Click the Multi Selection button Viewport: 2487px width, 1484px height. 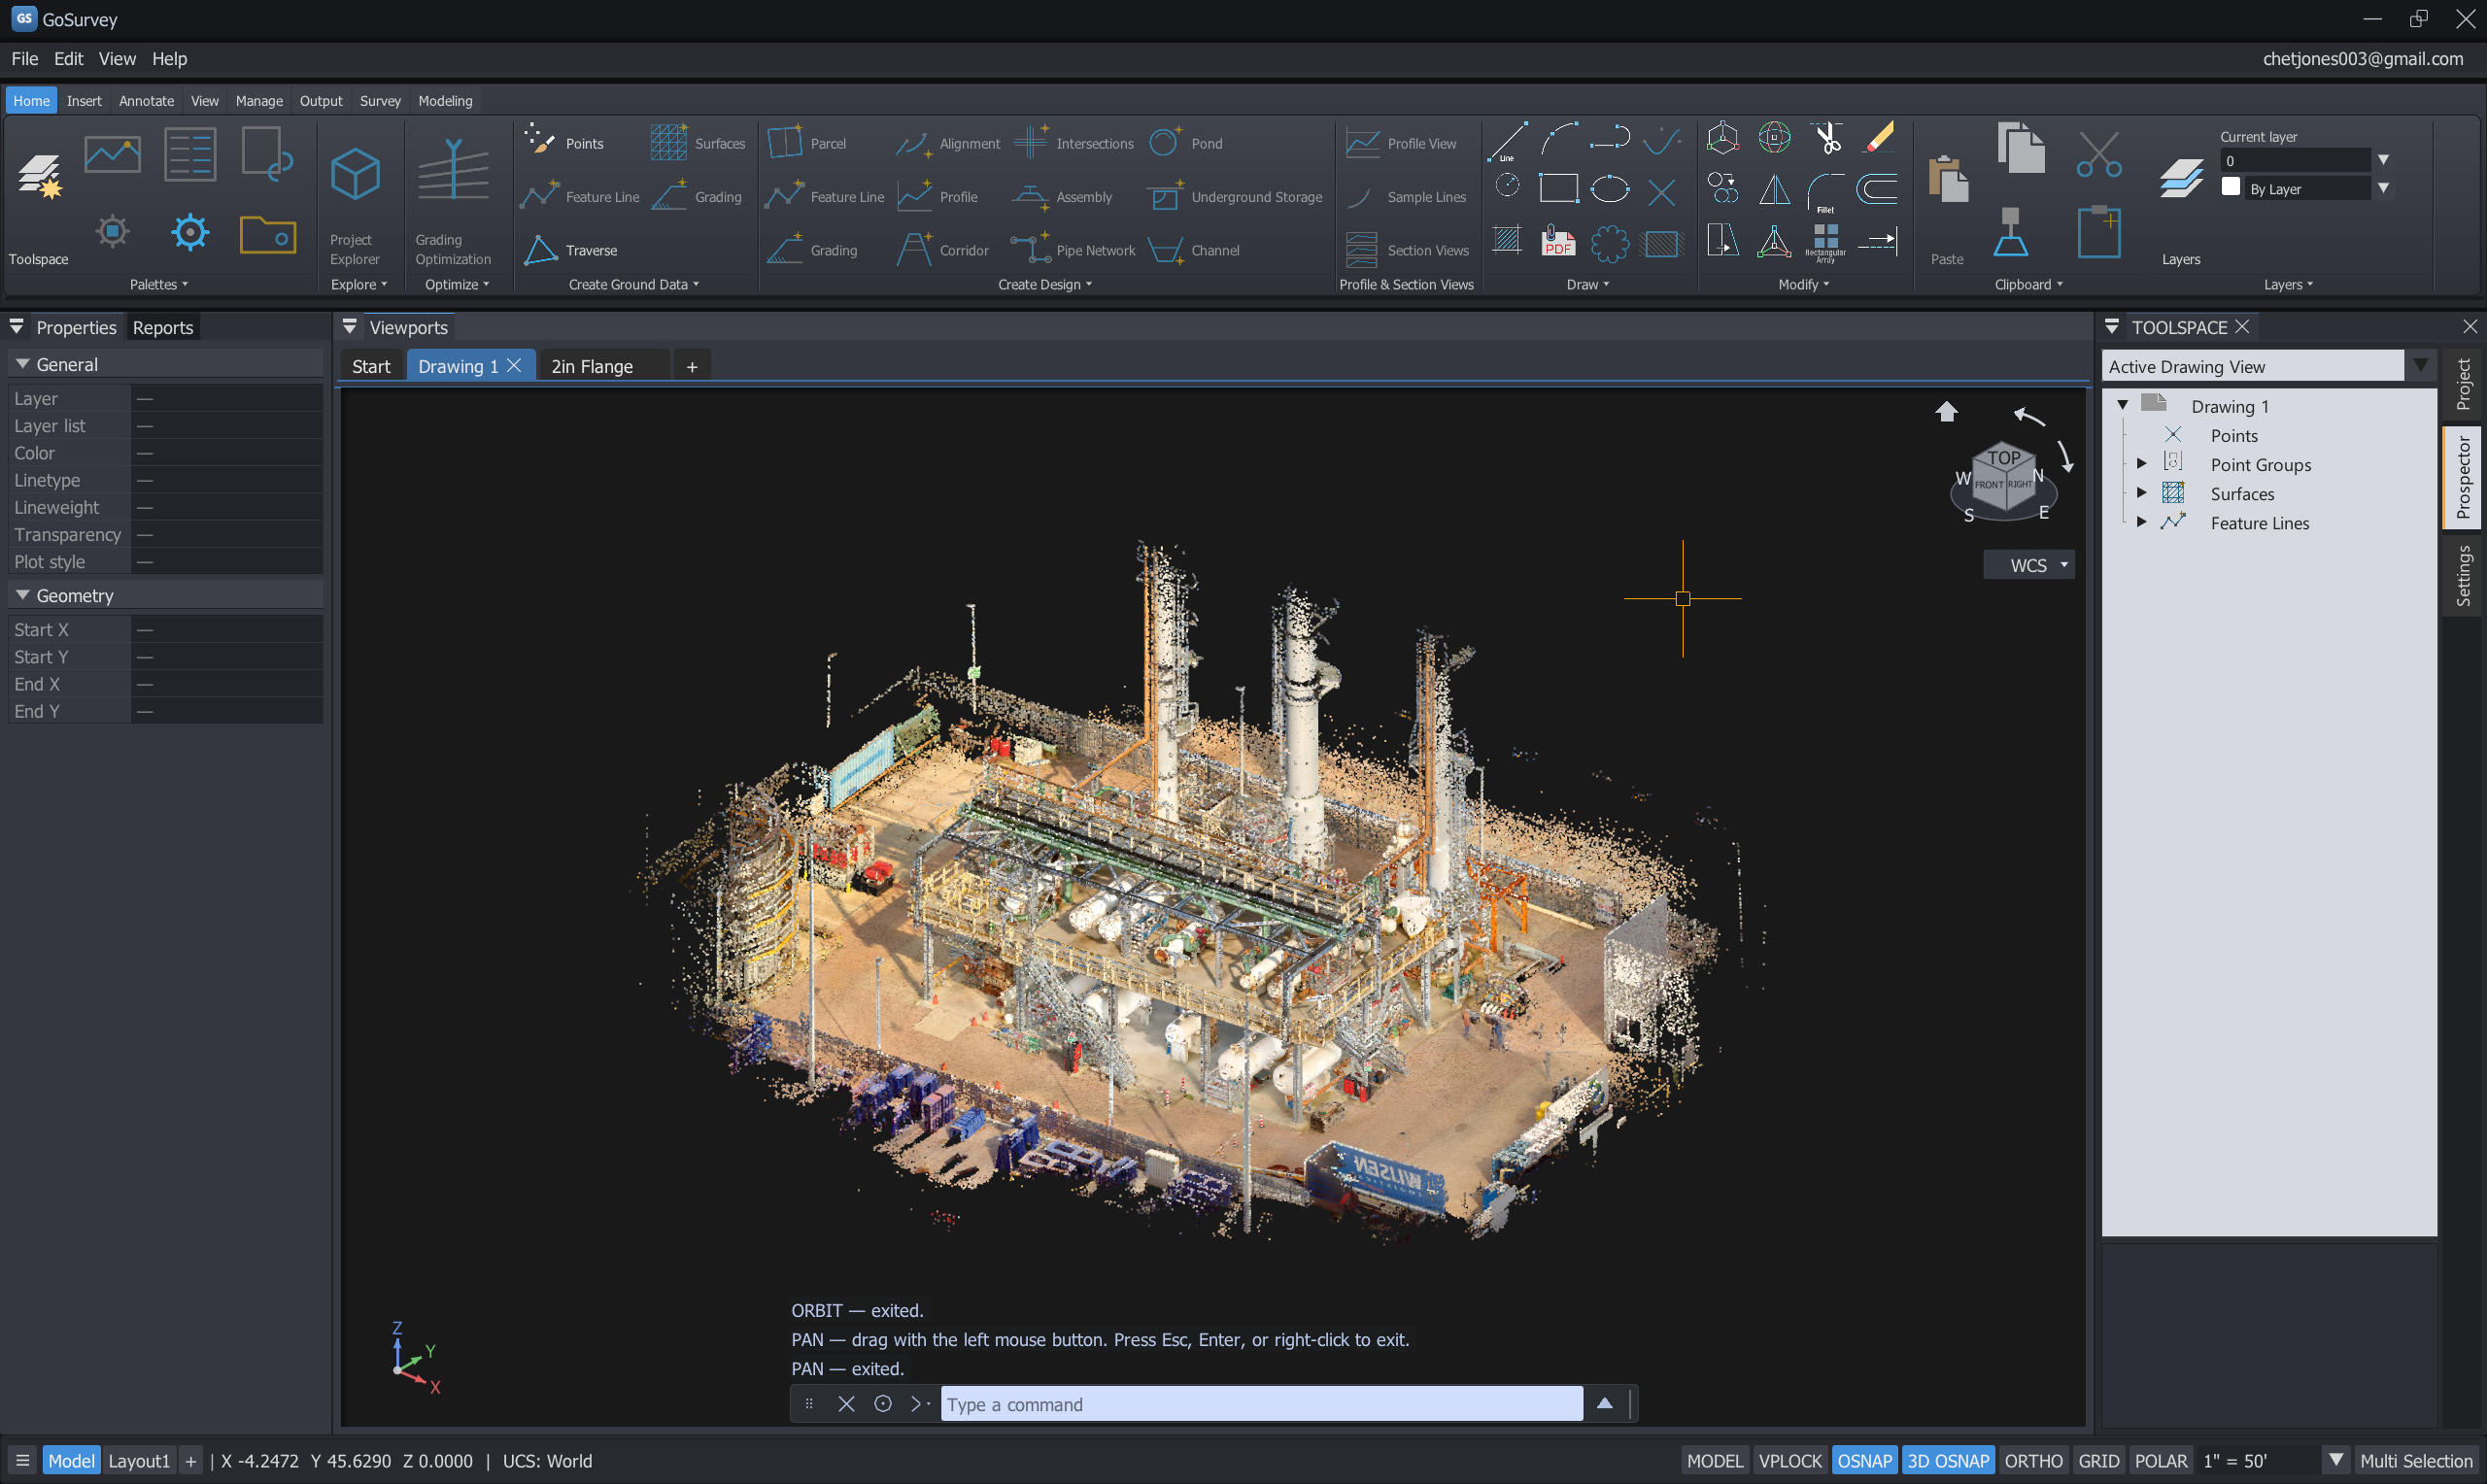pyautogui.click(x=2416, y=1460)
